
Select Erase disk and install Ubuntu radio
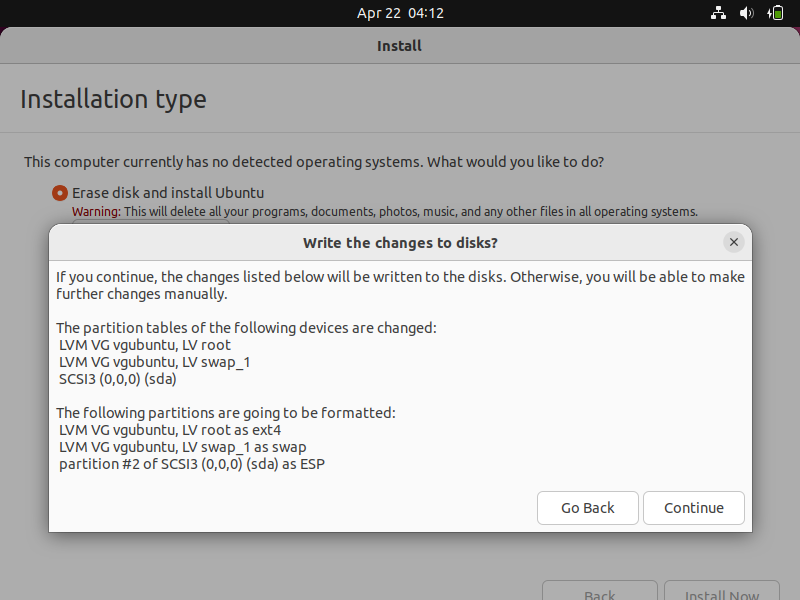(x=60, y=193)
